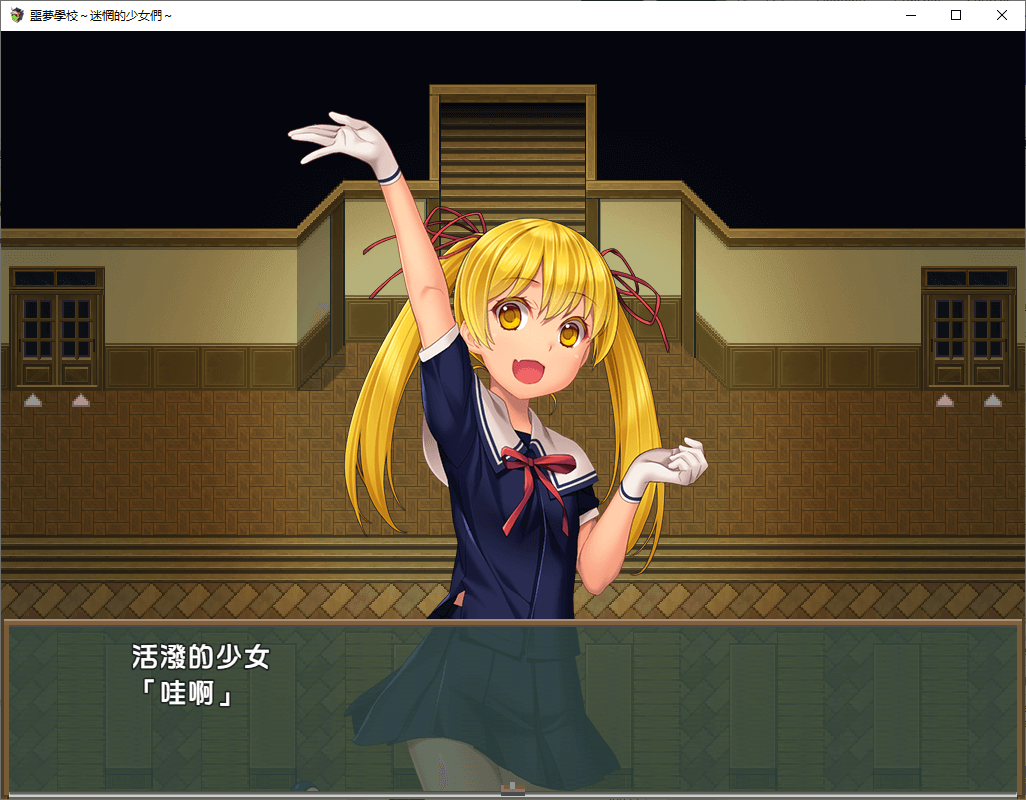The width and height of the screenshot is (1026, 800).
Task: Click the second floor marker on left side
Action: [x=80, y=400]
